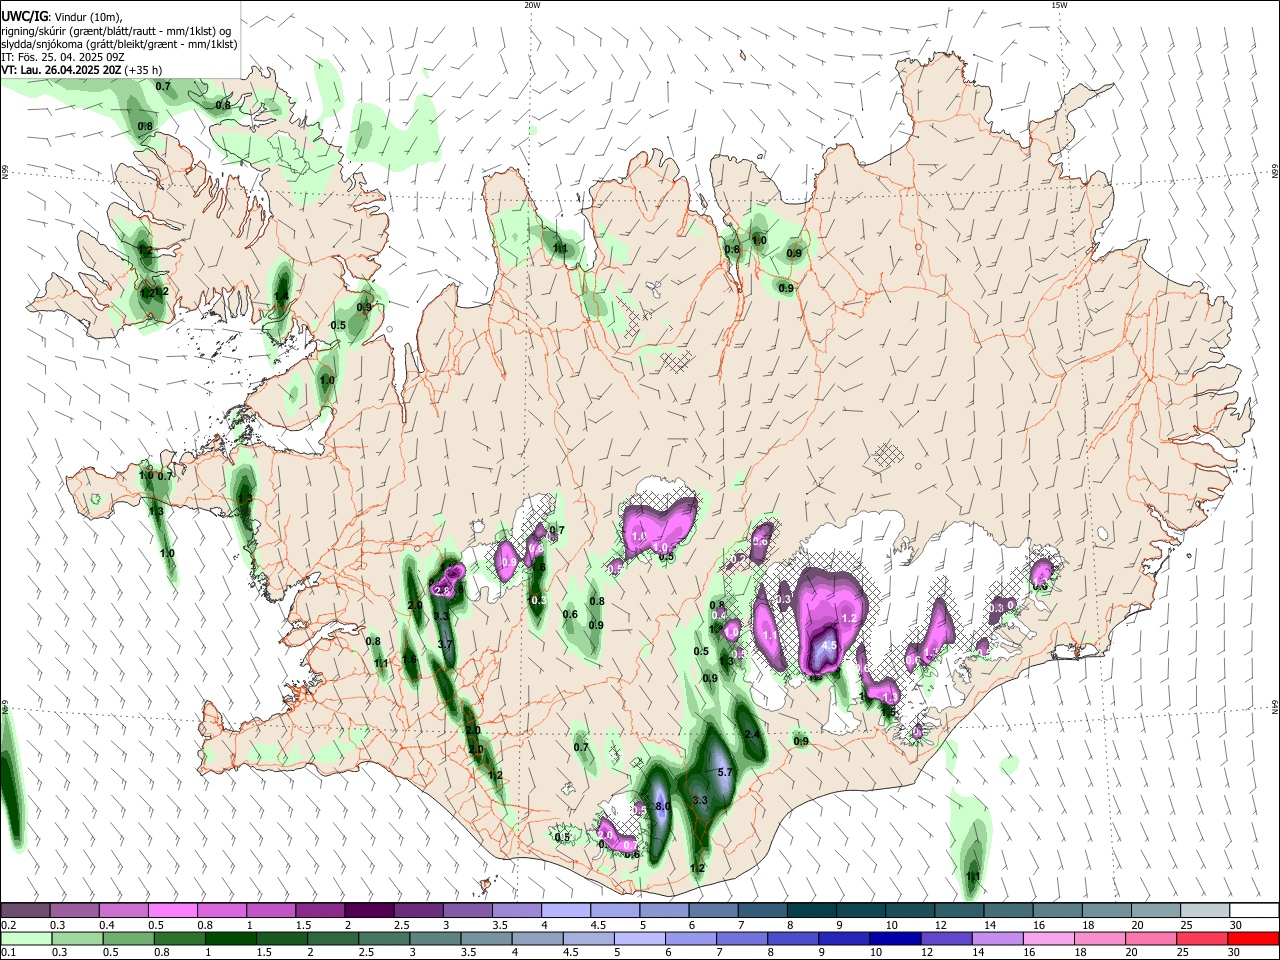This screenshot has width=1280, height=960.
Task: Pick the pale green 0.1 rain legend swatch
Action: click(25, 939)
